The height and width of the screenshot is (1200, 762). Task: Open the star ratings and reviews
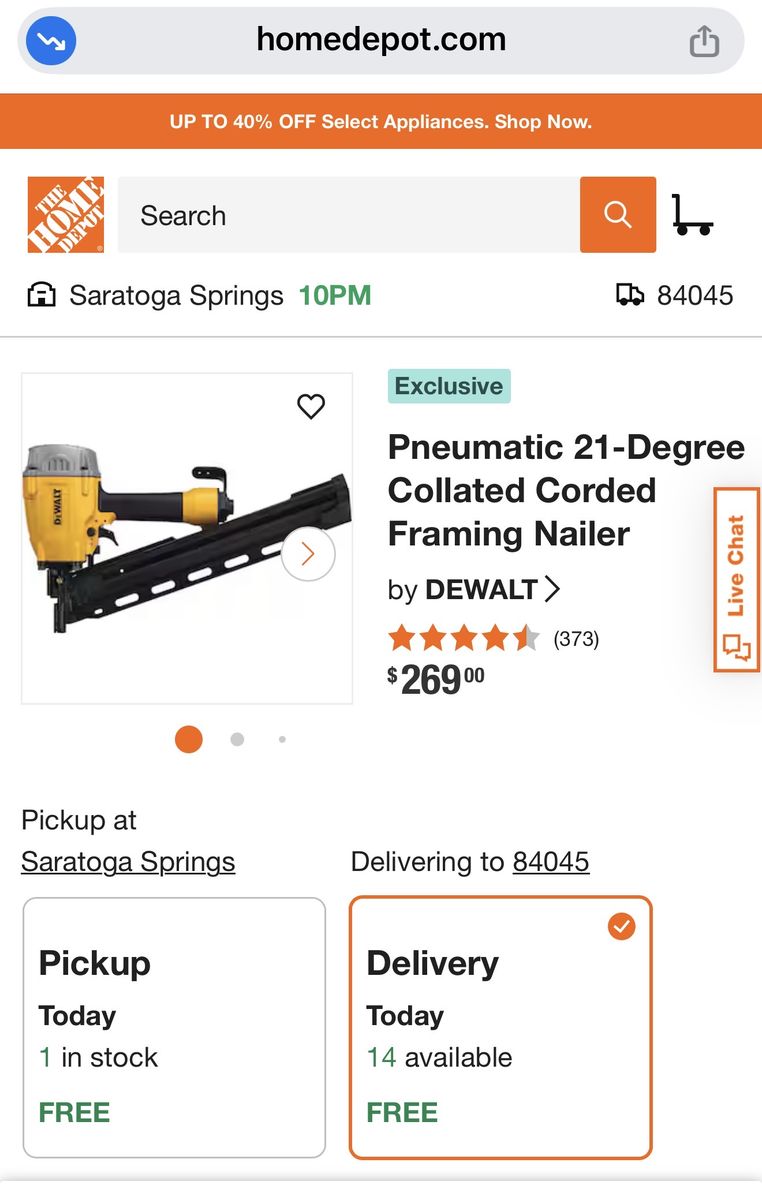pyautogui.click(x=494, y=638)
